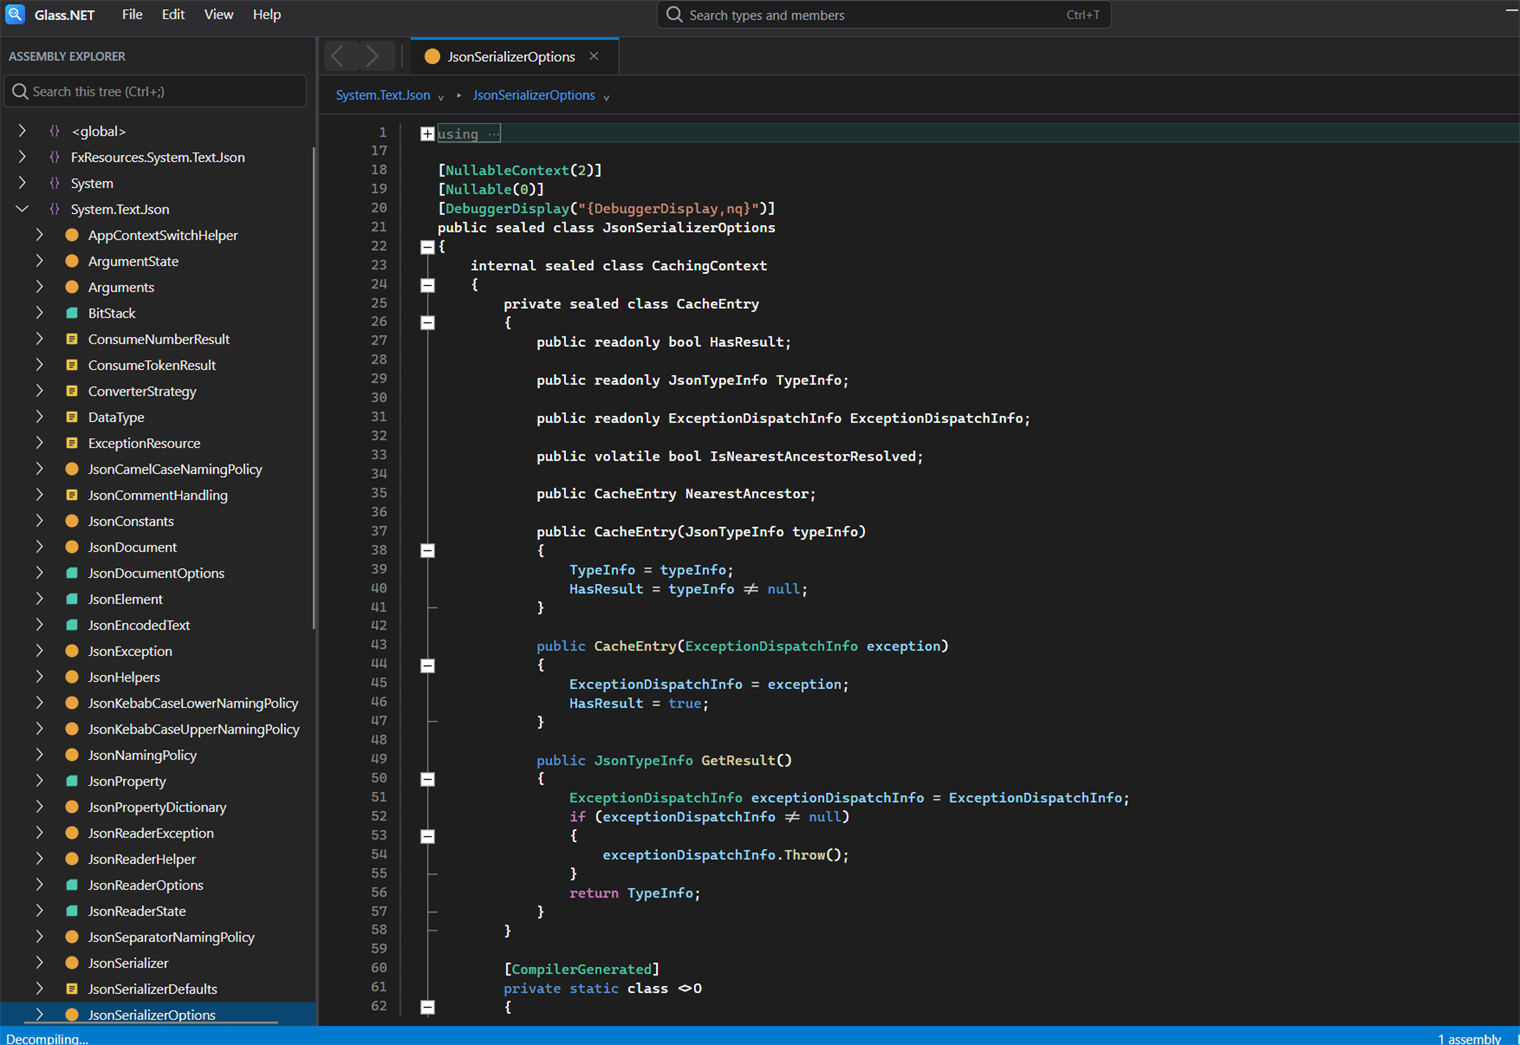1520x1045 pixels.
Task: Click the class icon beside JsonCamelCaseNamingPolicy
Action: click(72, 469)
